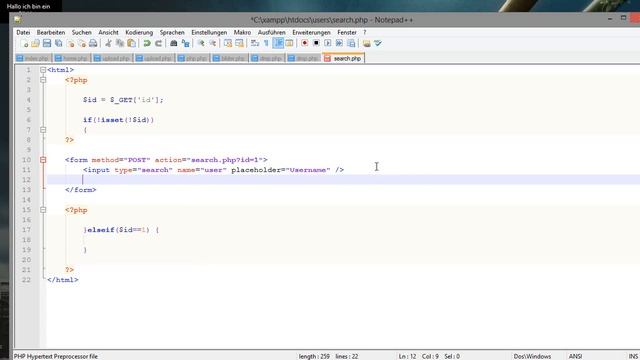Toggle word wrap in the toolbar
The width and height of the screenshot is (640, 360).
255,43
